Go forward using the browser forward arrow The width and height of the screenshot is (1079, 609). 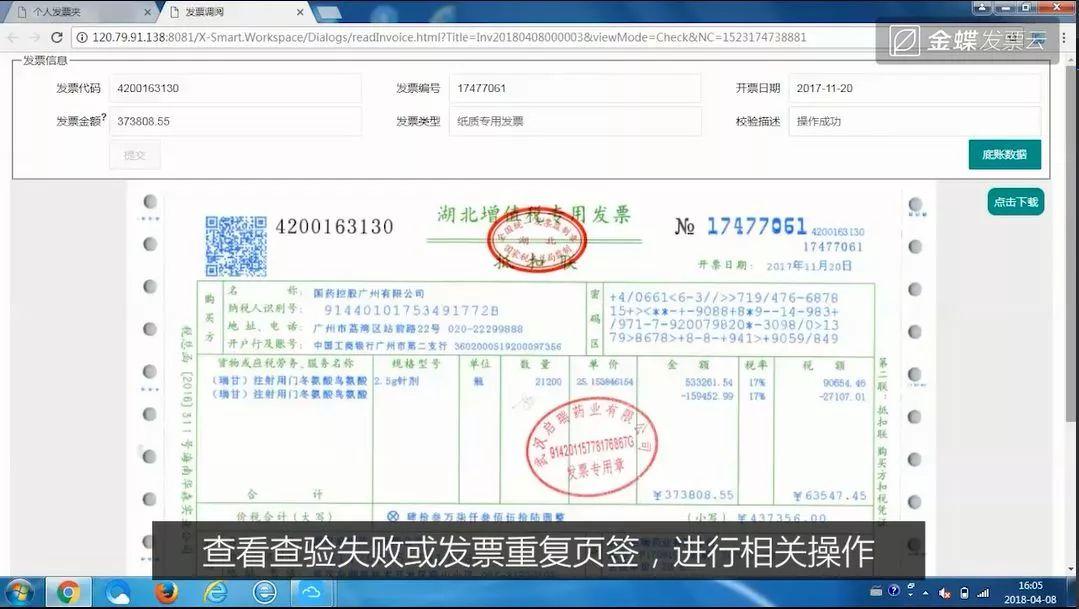[x=34, y=37]
